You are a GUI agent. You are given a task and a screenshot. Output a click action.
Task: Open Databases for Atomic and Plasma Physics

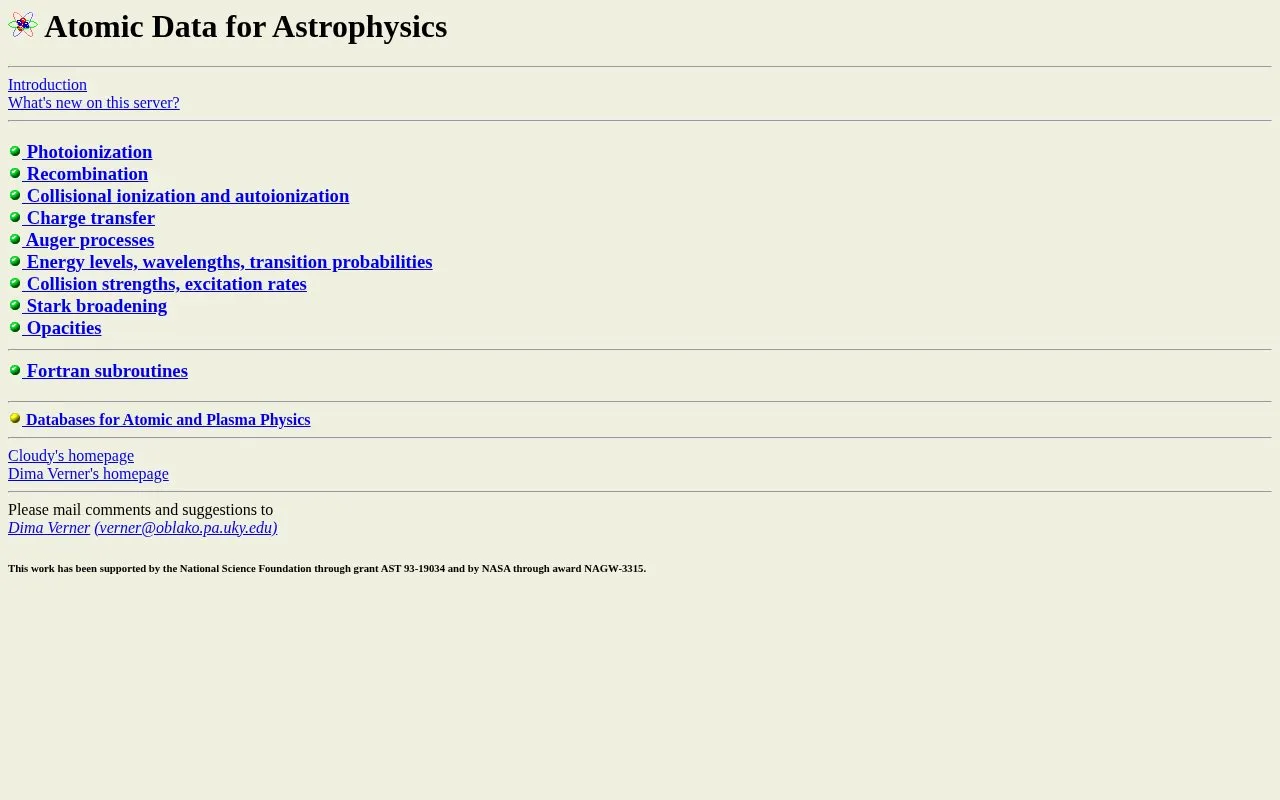tap(168, 420)
